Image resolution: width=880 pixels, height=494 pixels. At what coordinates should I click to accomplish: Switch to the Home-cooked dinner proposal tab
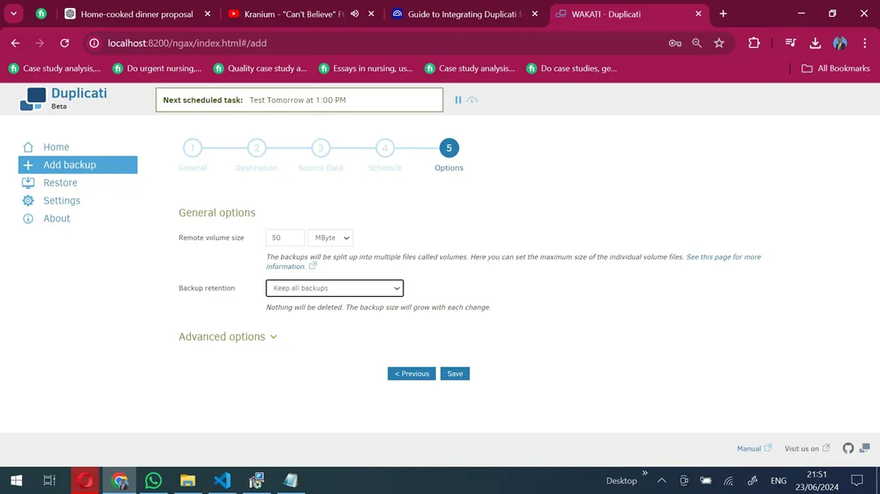tap(136, 14)
